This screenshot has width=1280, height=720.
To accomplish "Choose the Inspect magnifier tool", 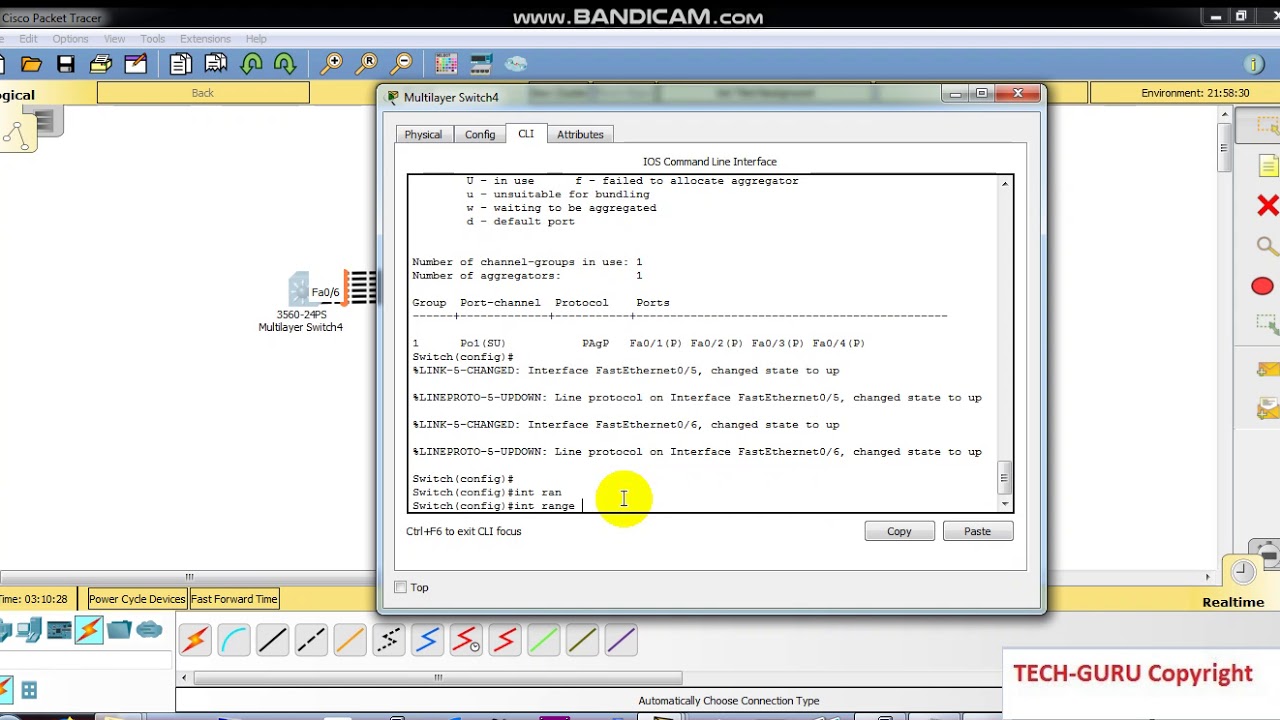I will 1267,246.
